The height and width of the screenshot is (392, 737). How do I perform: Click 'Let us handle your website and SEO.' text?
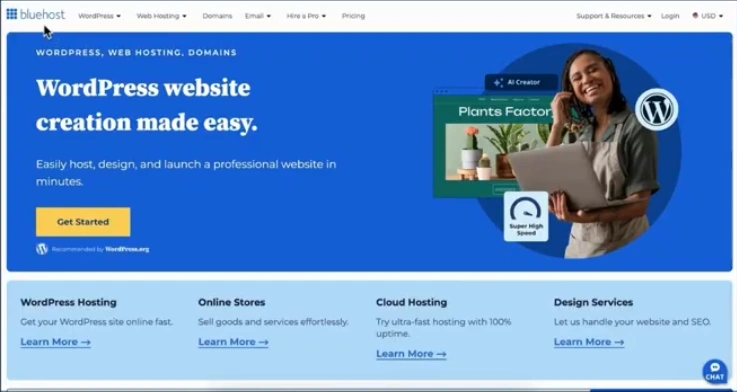click(x=632, y=322)
